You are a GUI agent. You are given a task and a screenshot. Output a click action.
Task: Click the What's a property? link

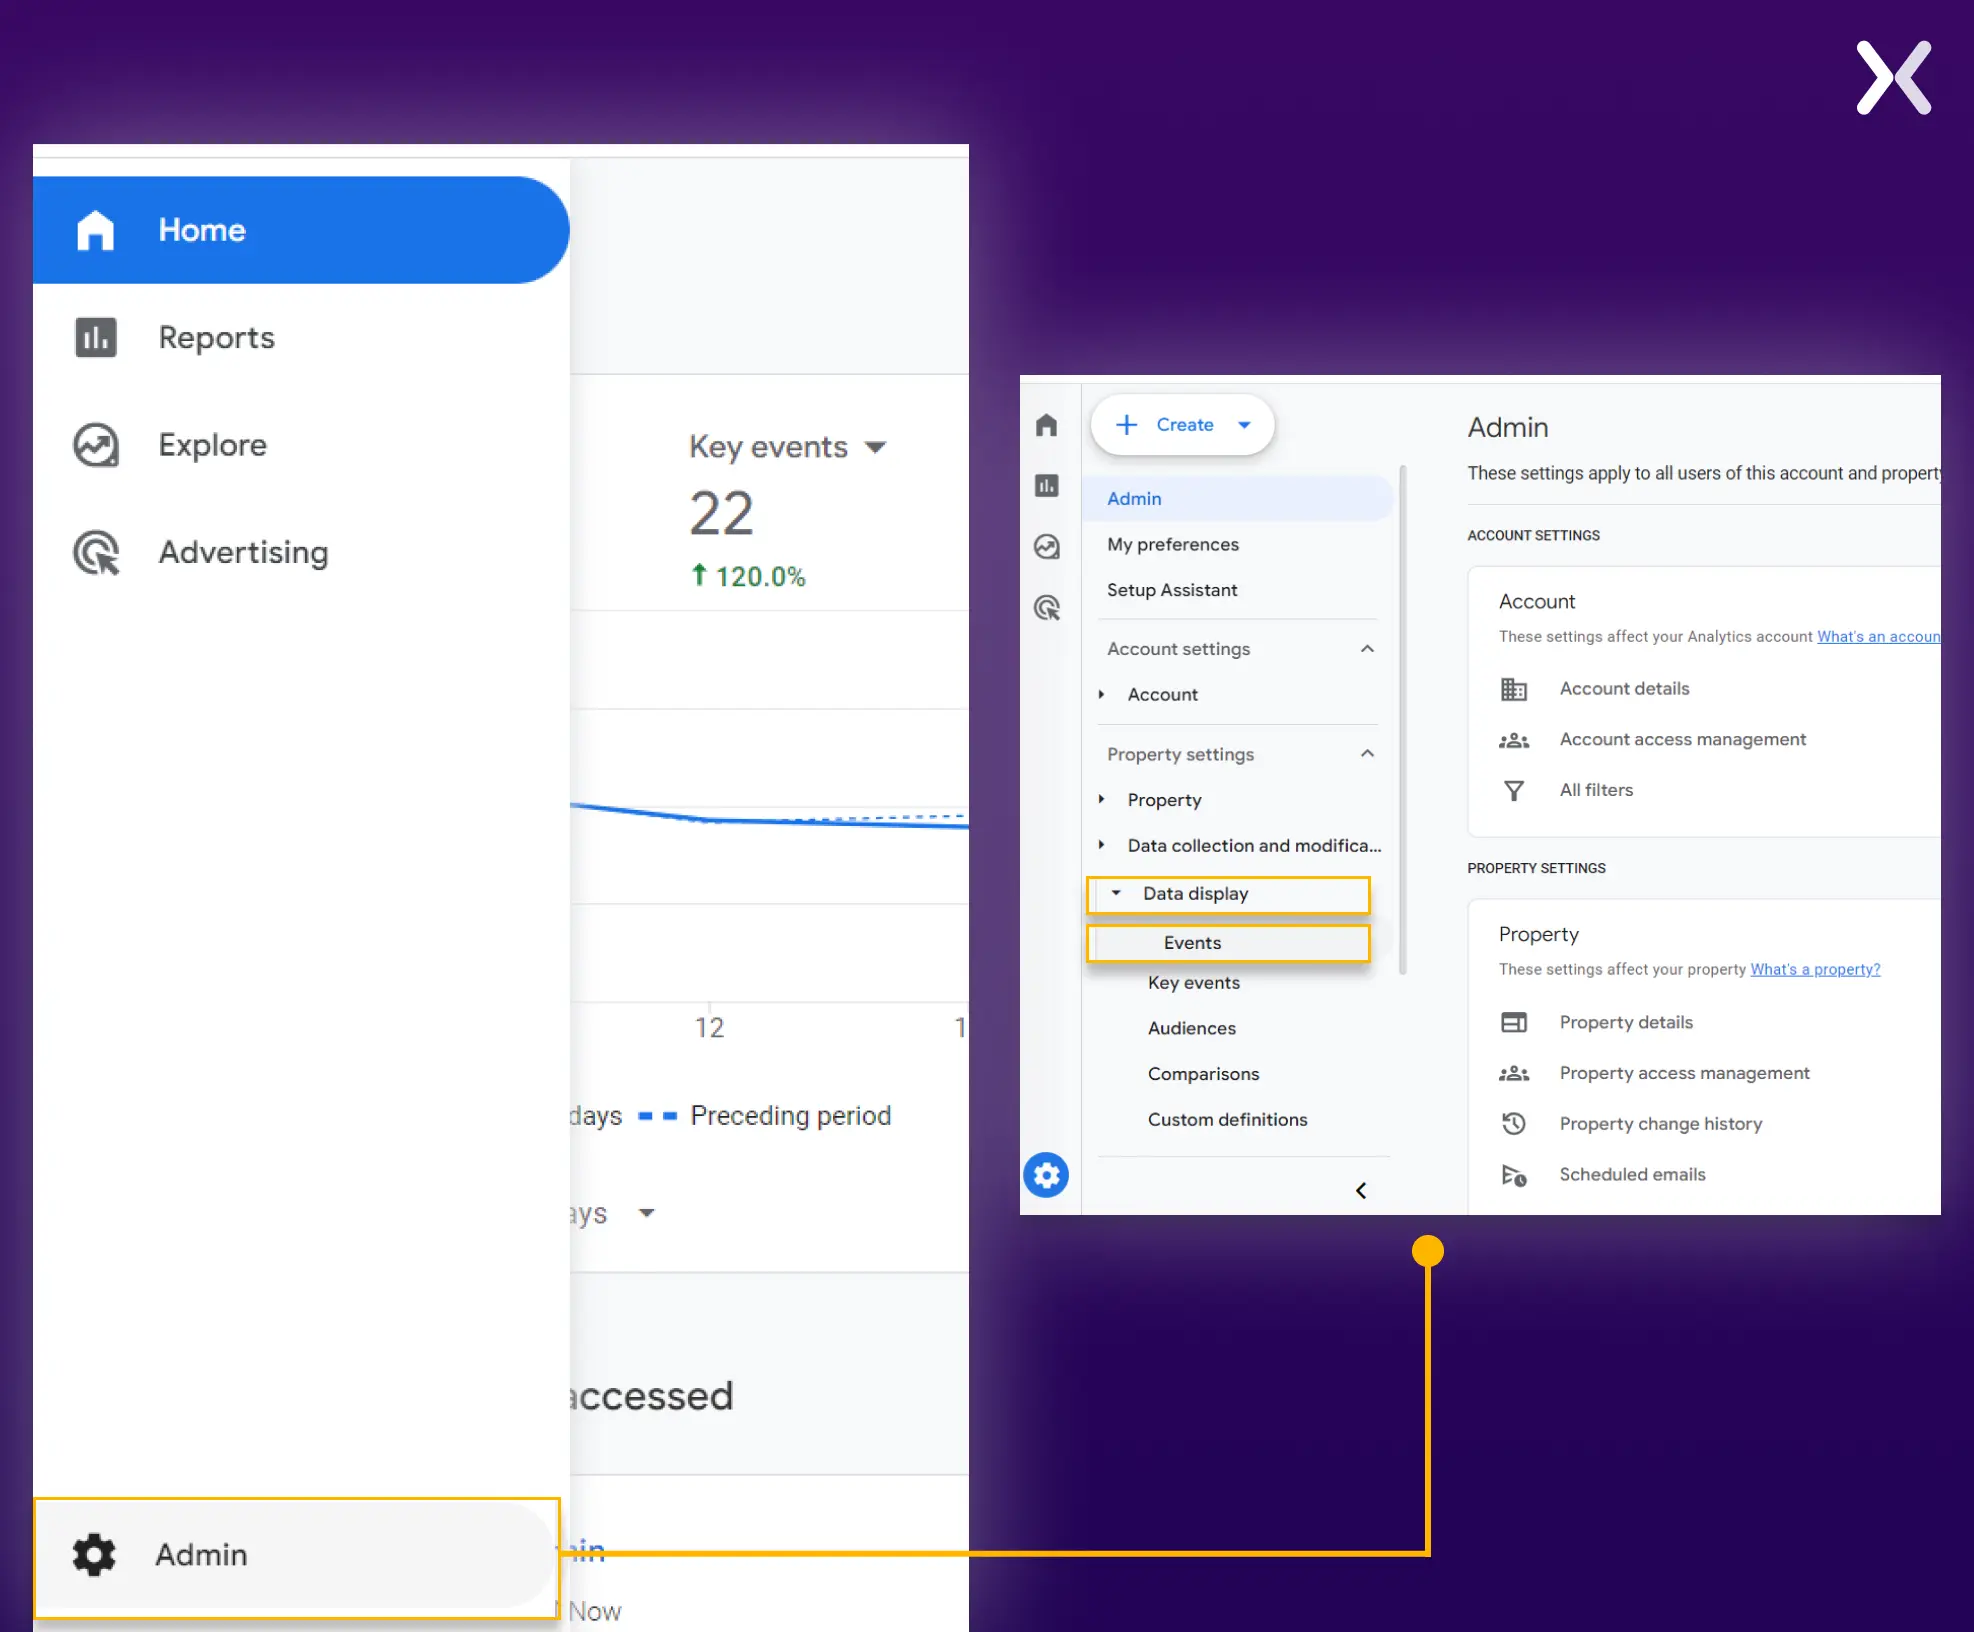tap(1815, 969)
